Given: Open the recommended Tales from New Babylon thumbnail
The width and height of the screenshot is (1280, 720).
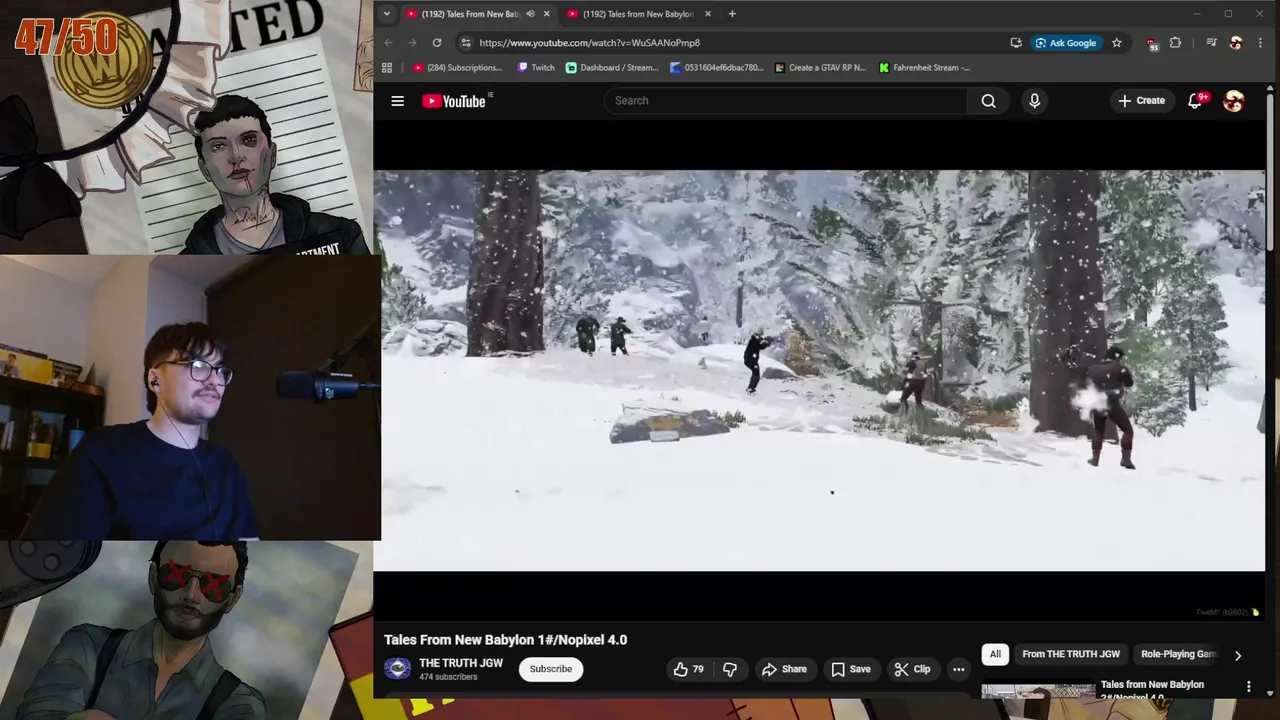Looking at the screenshot, I should tap(1038, 691).
